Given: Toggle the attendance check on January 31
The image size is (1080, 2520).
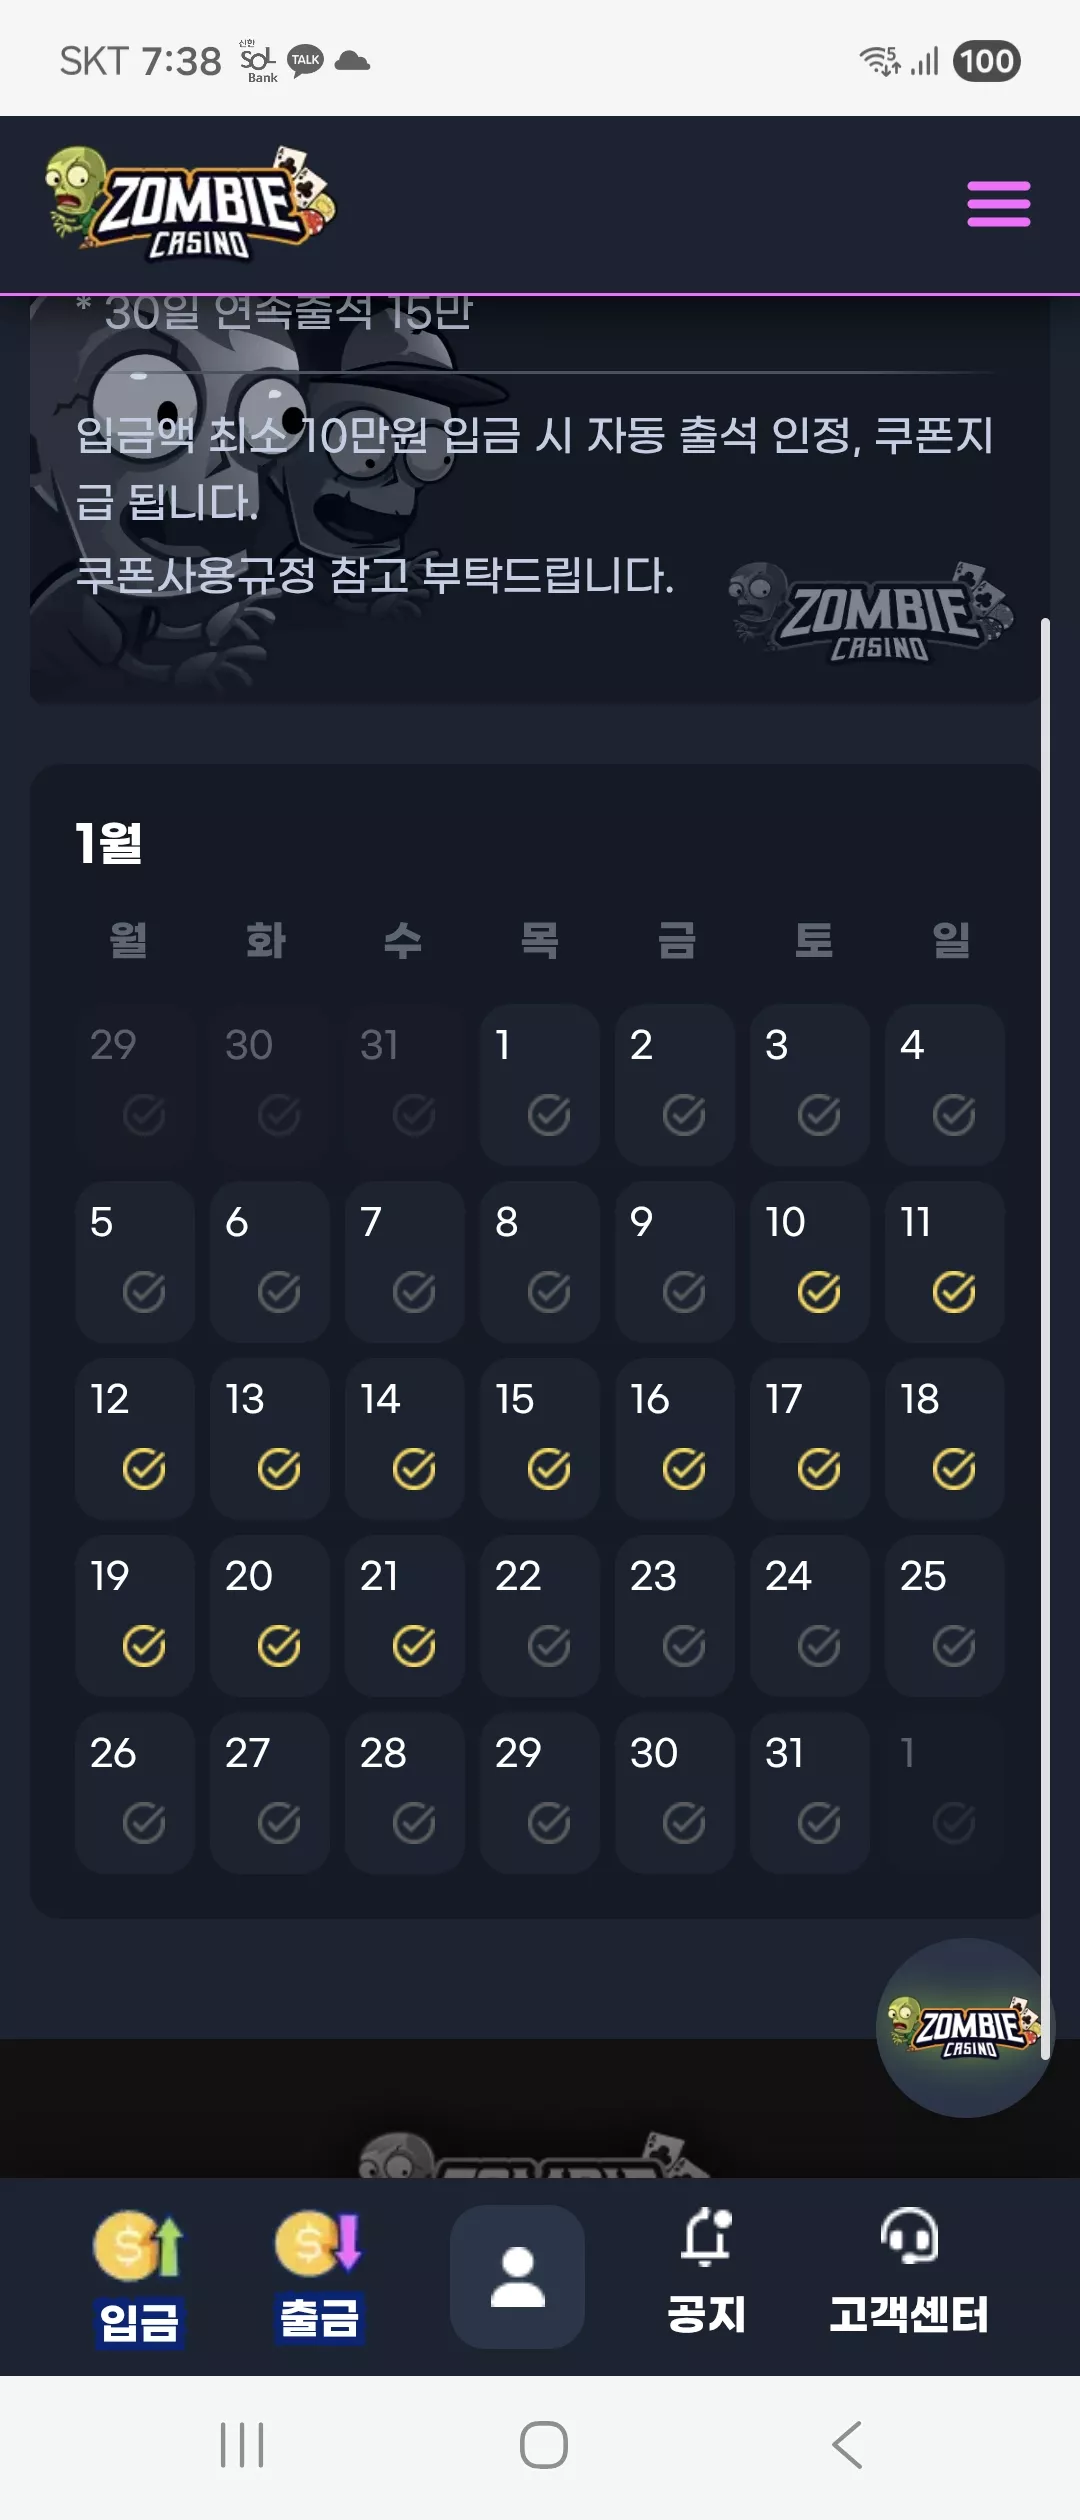Looking at the screenshot, I should click(x=819, y=1822).
